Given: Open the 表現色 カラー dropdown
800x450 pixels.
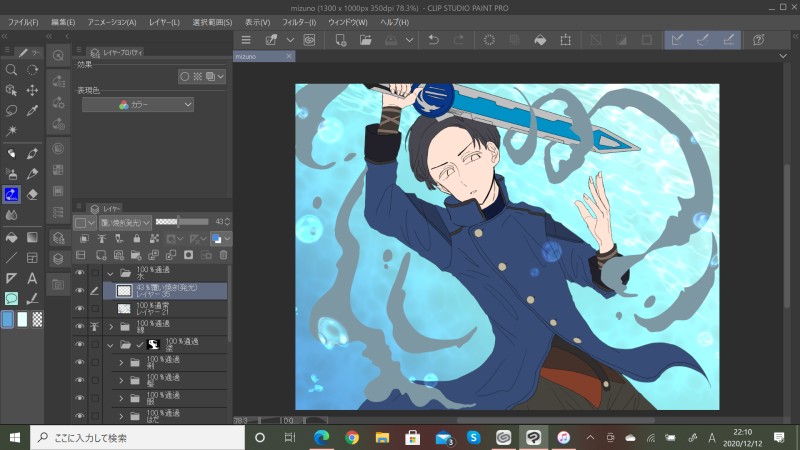Looking at the screenshot, I should 138,104.
